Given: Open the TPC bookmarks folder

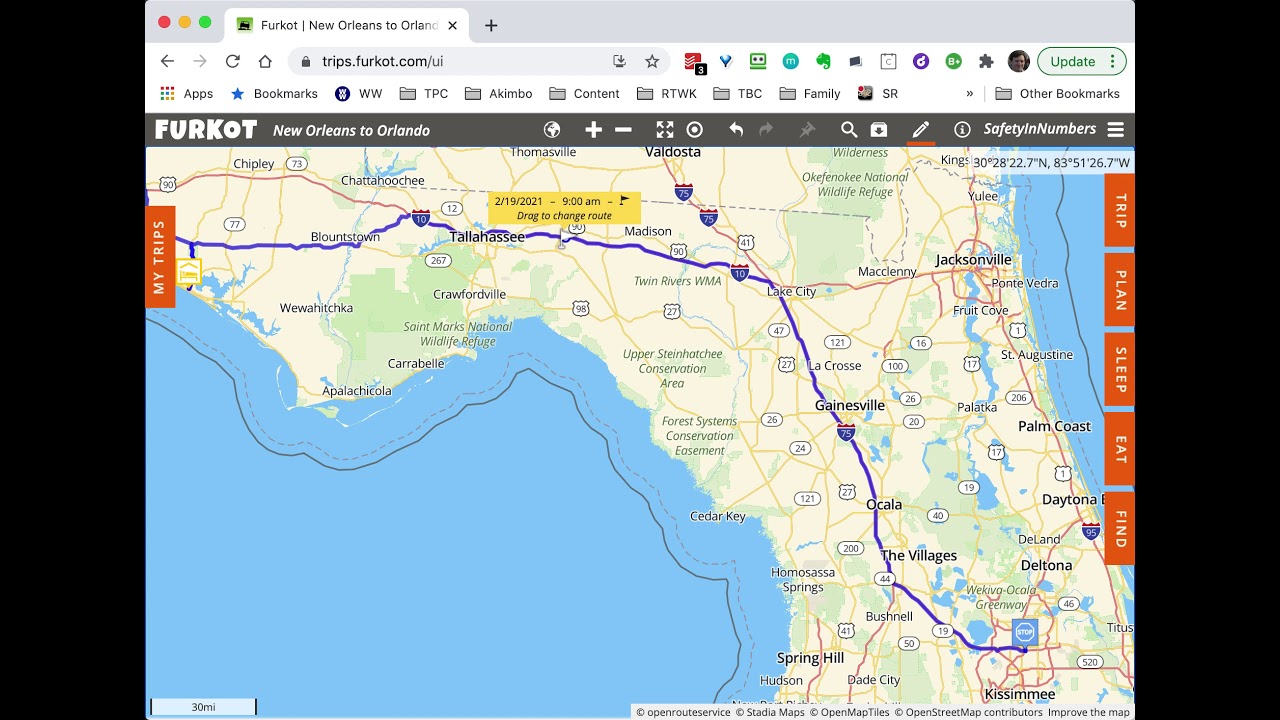Looking at the screenshot, I should click(x=424, y=93).
